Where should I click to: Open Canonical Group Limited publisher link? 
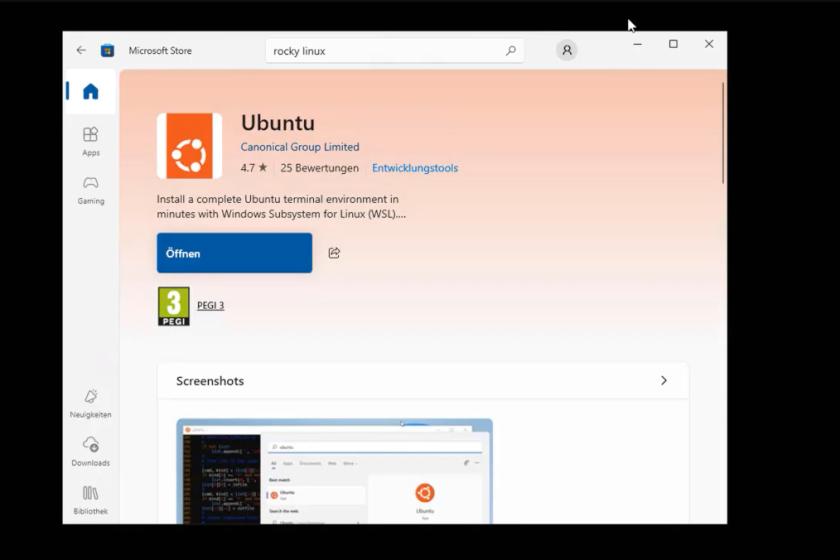(300, 147)
